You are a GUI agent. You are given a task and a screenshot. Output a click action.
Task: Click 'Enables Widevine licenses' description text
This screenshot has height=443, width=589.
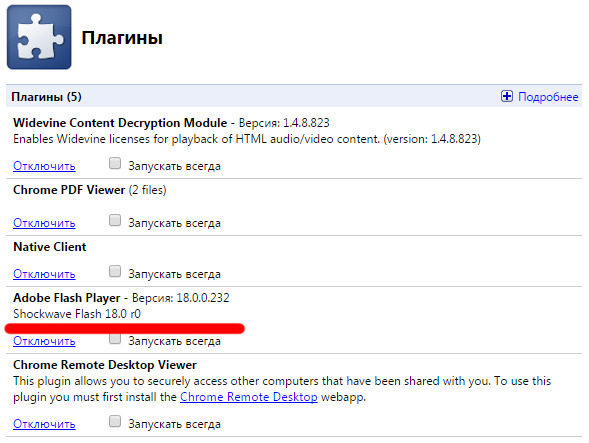[x=247, y=139]
